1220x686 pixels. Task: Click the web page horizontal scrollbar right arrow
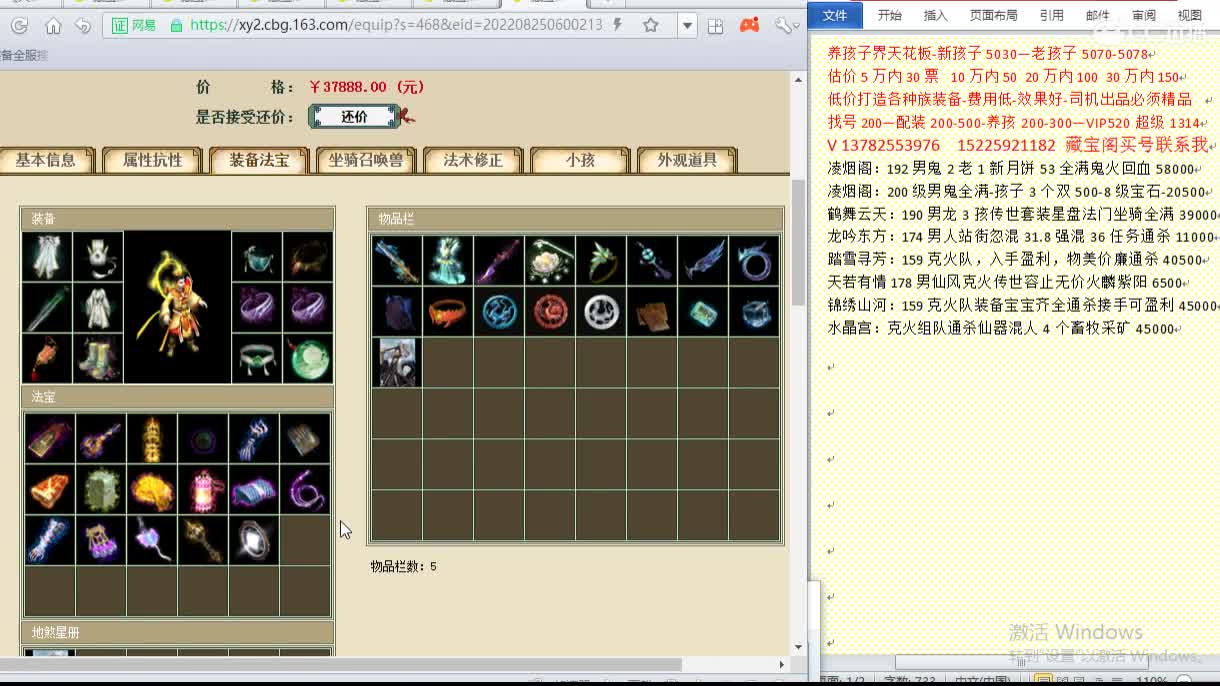coord(782,664)
